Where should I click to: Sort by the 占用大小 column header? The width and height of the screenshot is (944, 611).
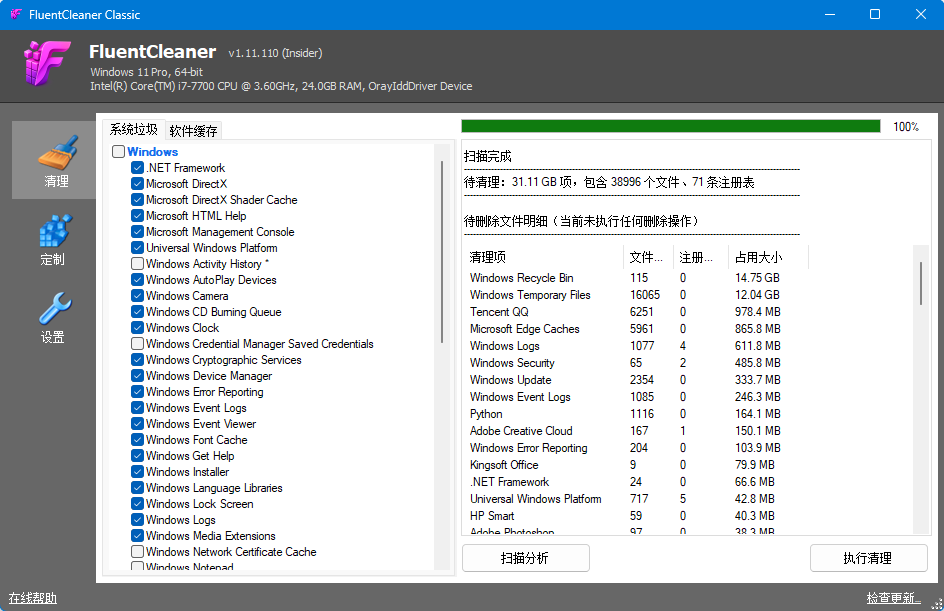coord(768,257)
